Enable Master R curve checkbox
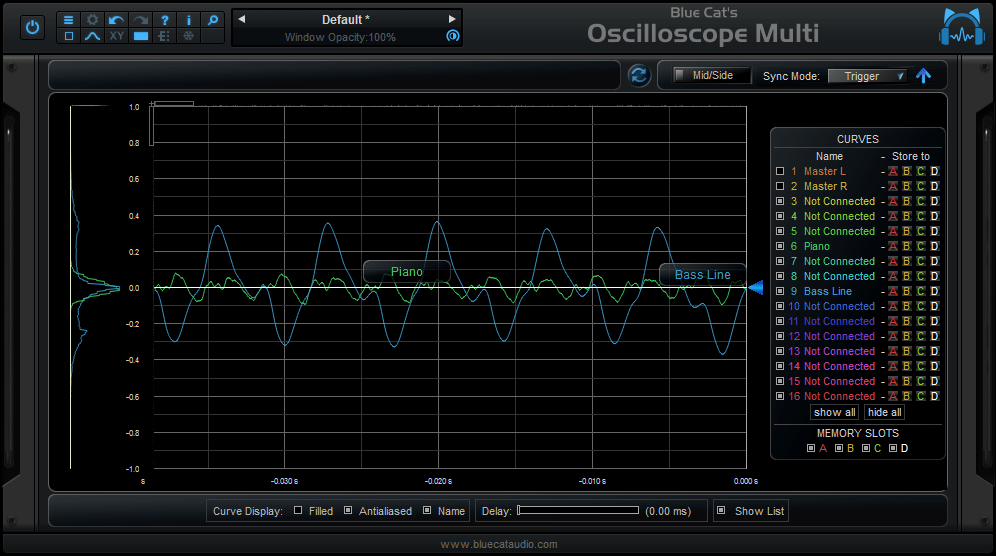Image resolution: width=996 pixels, height=556 pixels. click(x=780, y=186)
